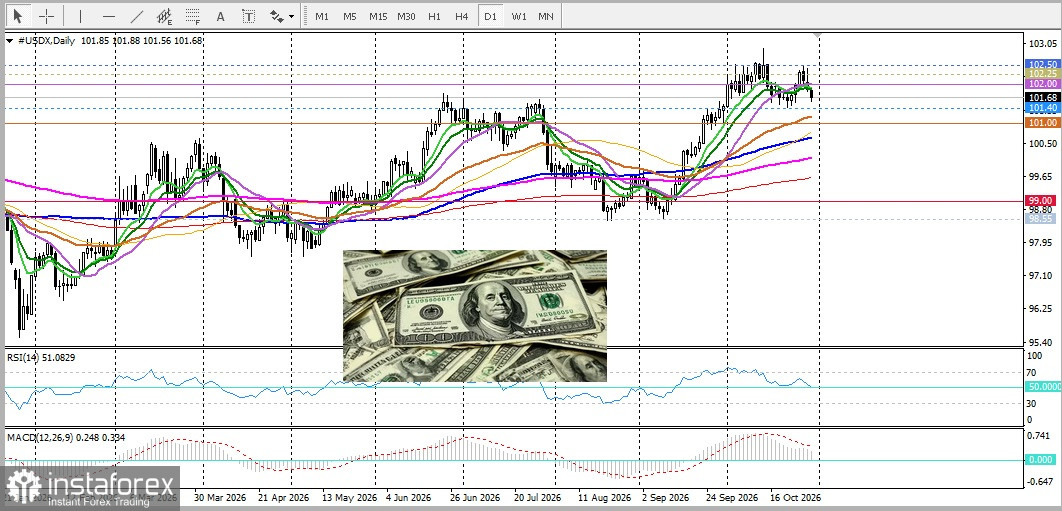This screenshot has width=1062, height=511.
Task: Click the 11 Aug 2026 date label
Action: click(x=607, y=497)
